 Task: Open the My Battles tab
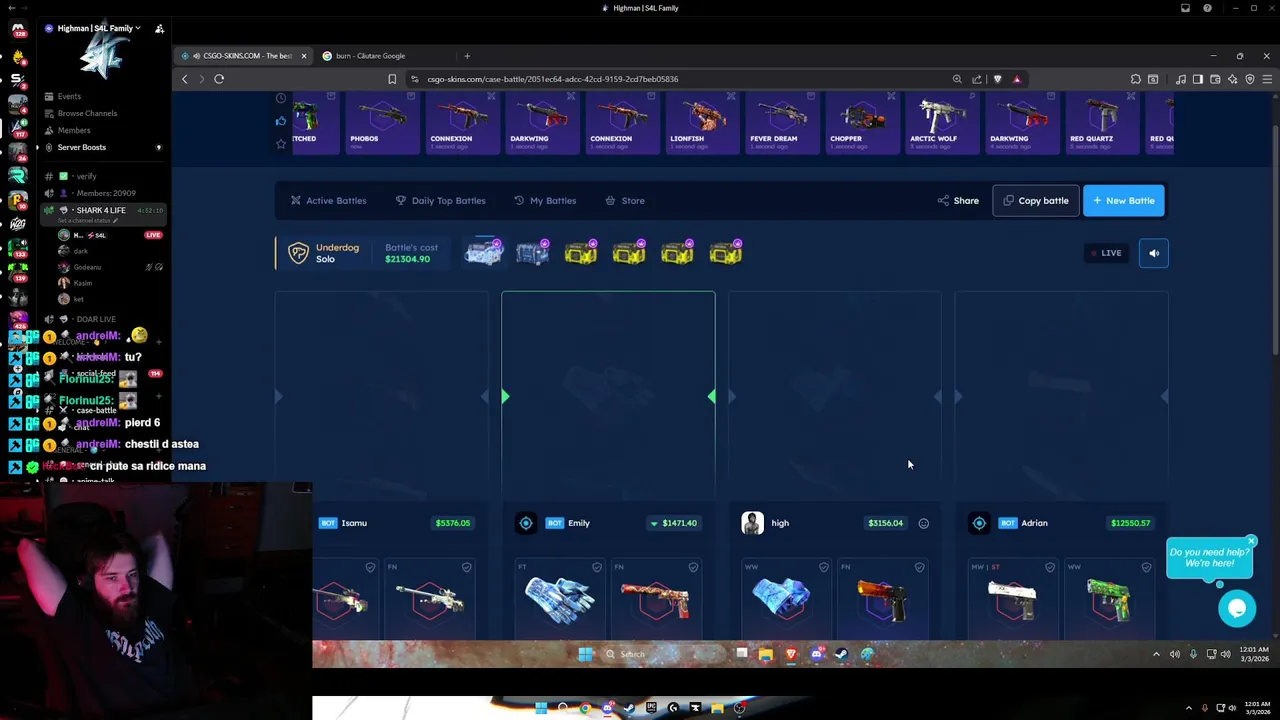(x=545, y=200)
